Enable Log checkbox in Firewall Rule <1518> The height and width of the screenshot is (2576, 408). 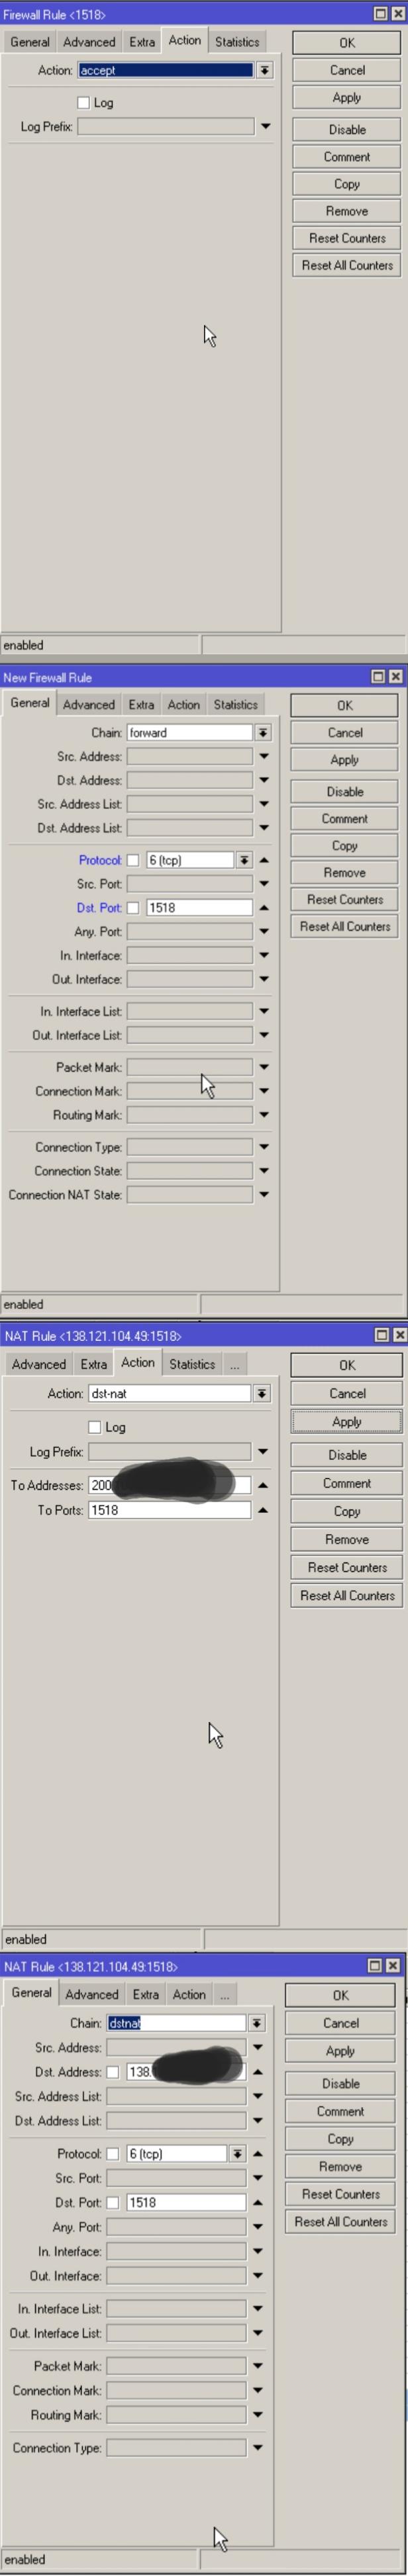coord(84,102)
